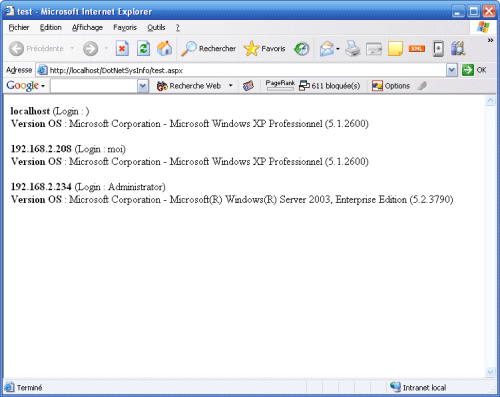
Task: Click the Intranet local zone icon
Action: [395, 387]
